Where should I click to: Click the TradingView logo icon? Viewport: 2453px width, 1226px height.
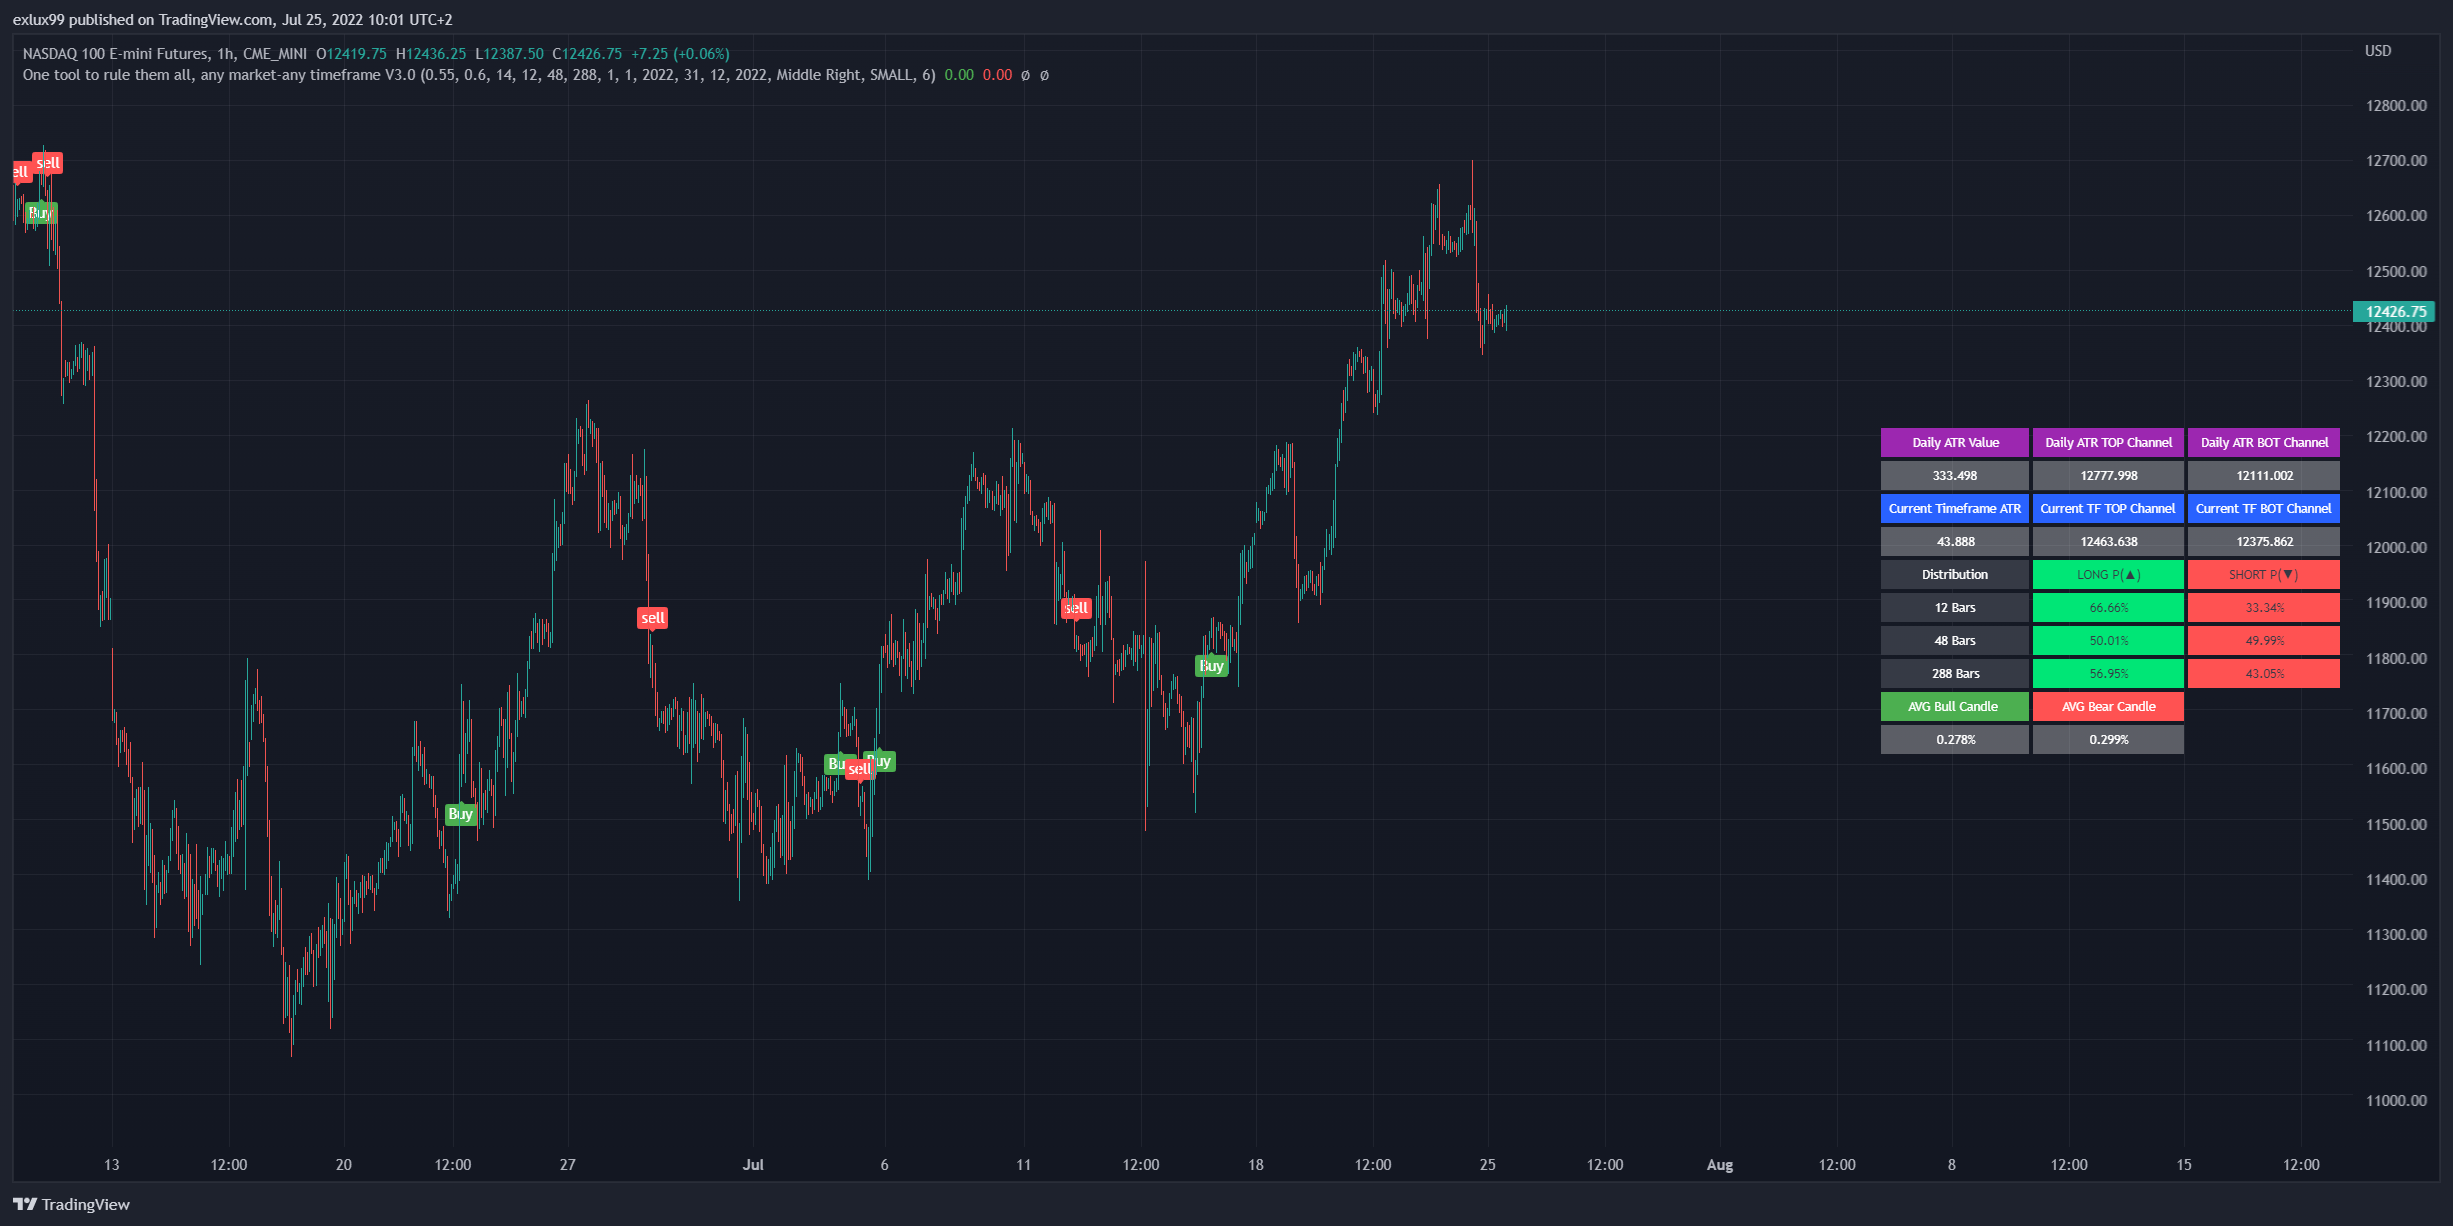coord(24,1204)
